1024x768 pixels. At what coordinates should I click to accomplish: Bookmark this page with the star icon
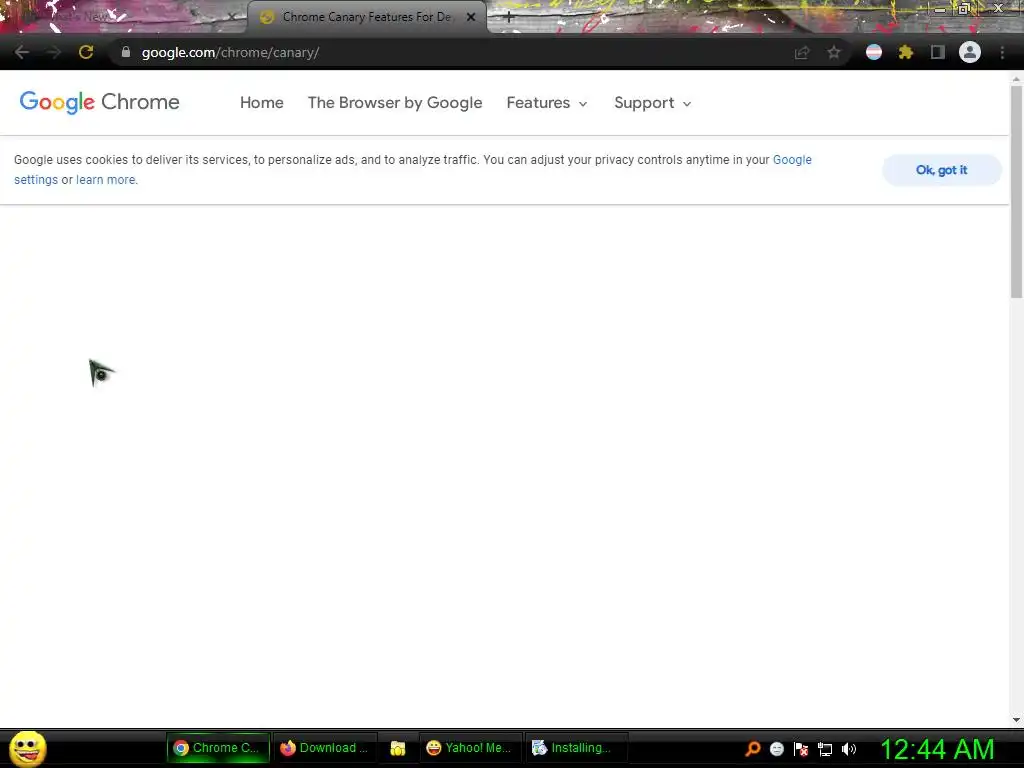(x=834, y=52)
